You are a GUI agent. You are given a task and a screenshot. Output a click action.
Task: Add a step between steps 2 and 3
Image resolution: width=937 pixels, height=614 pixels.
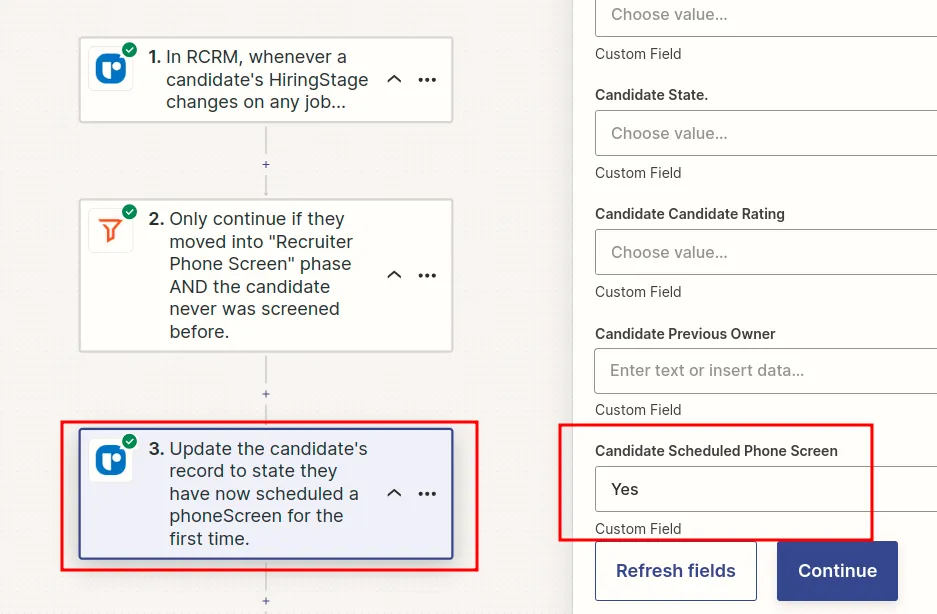click(x=266, y=394)
